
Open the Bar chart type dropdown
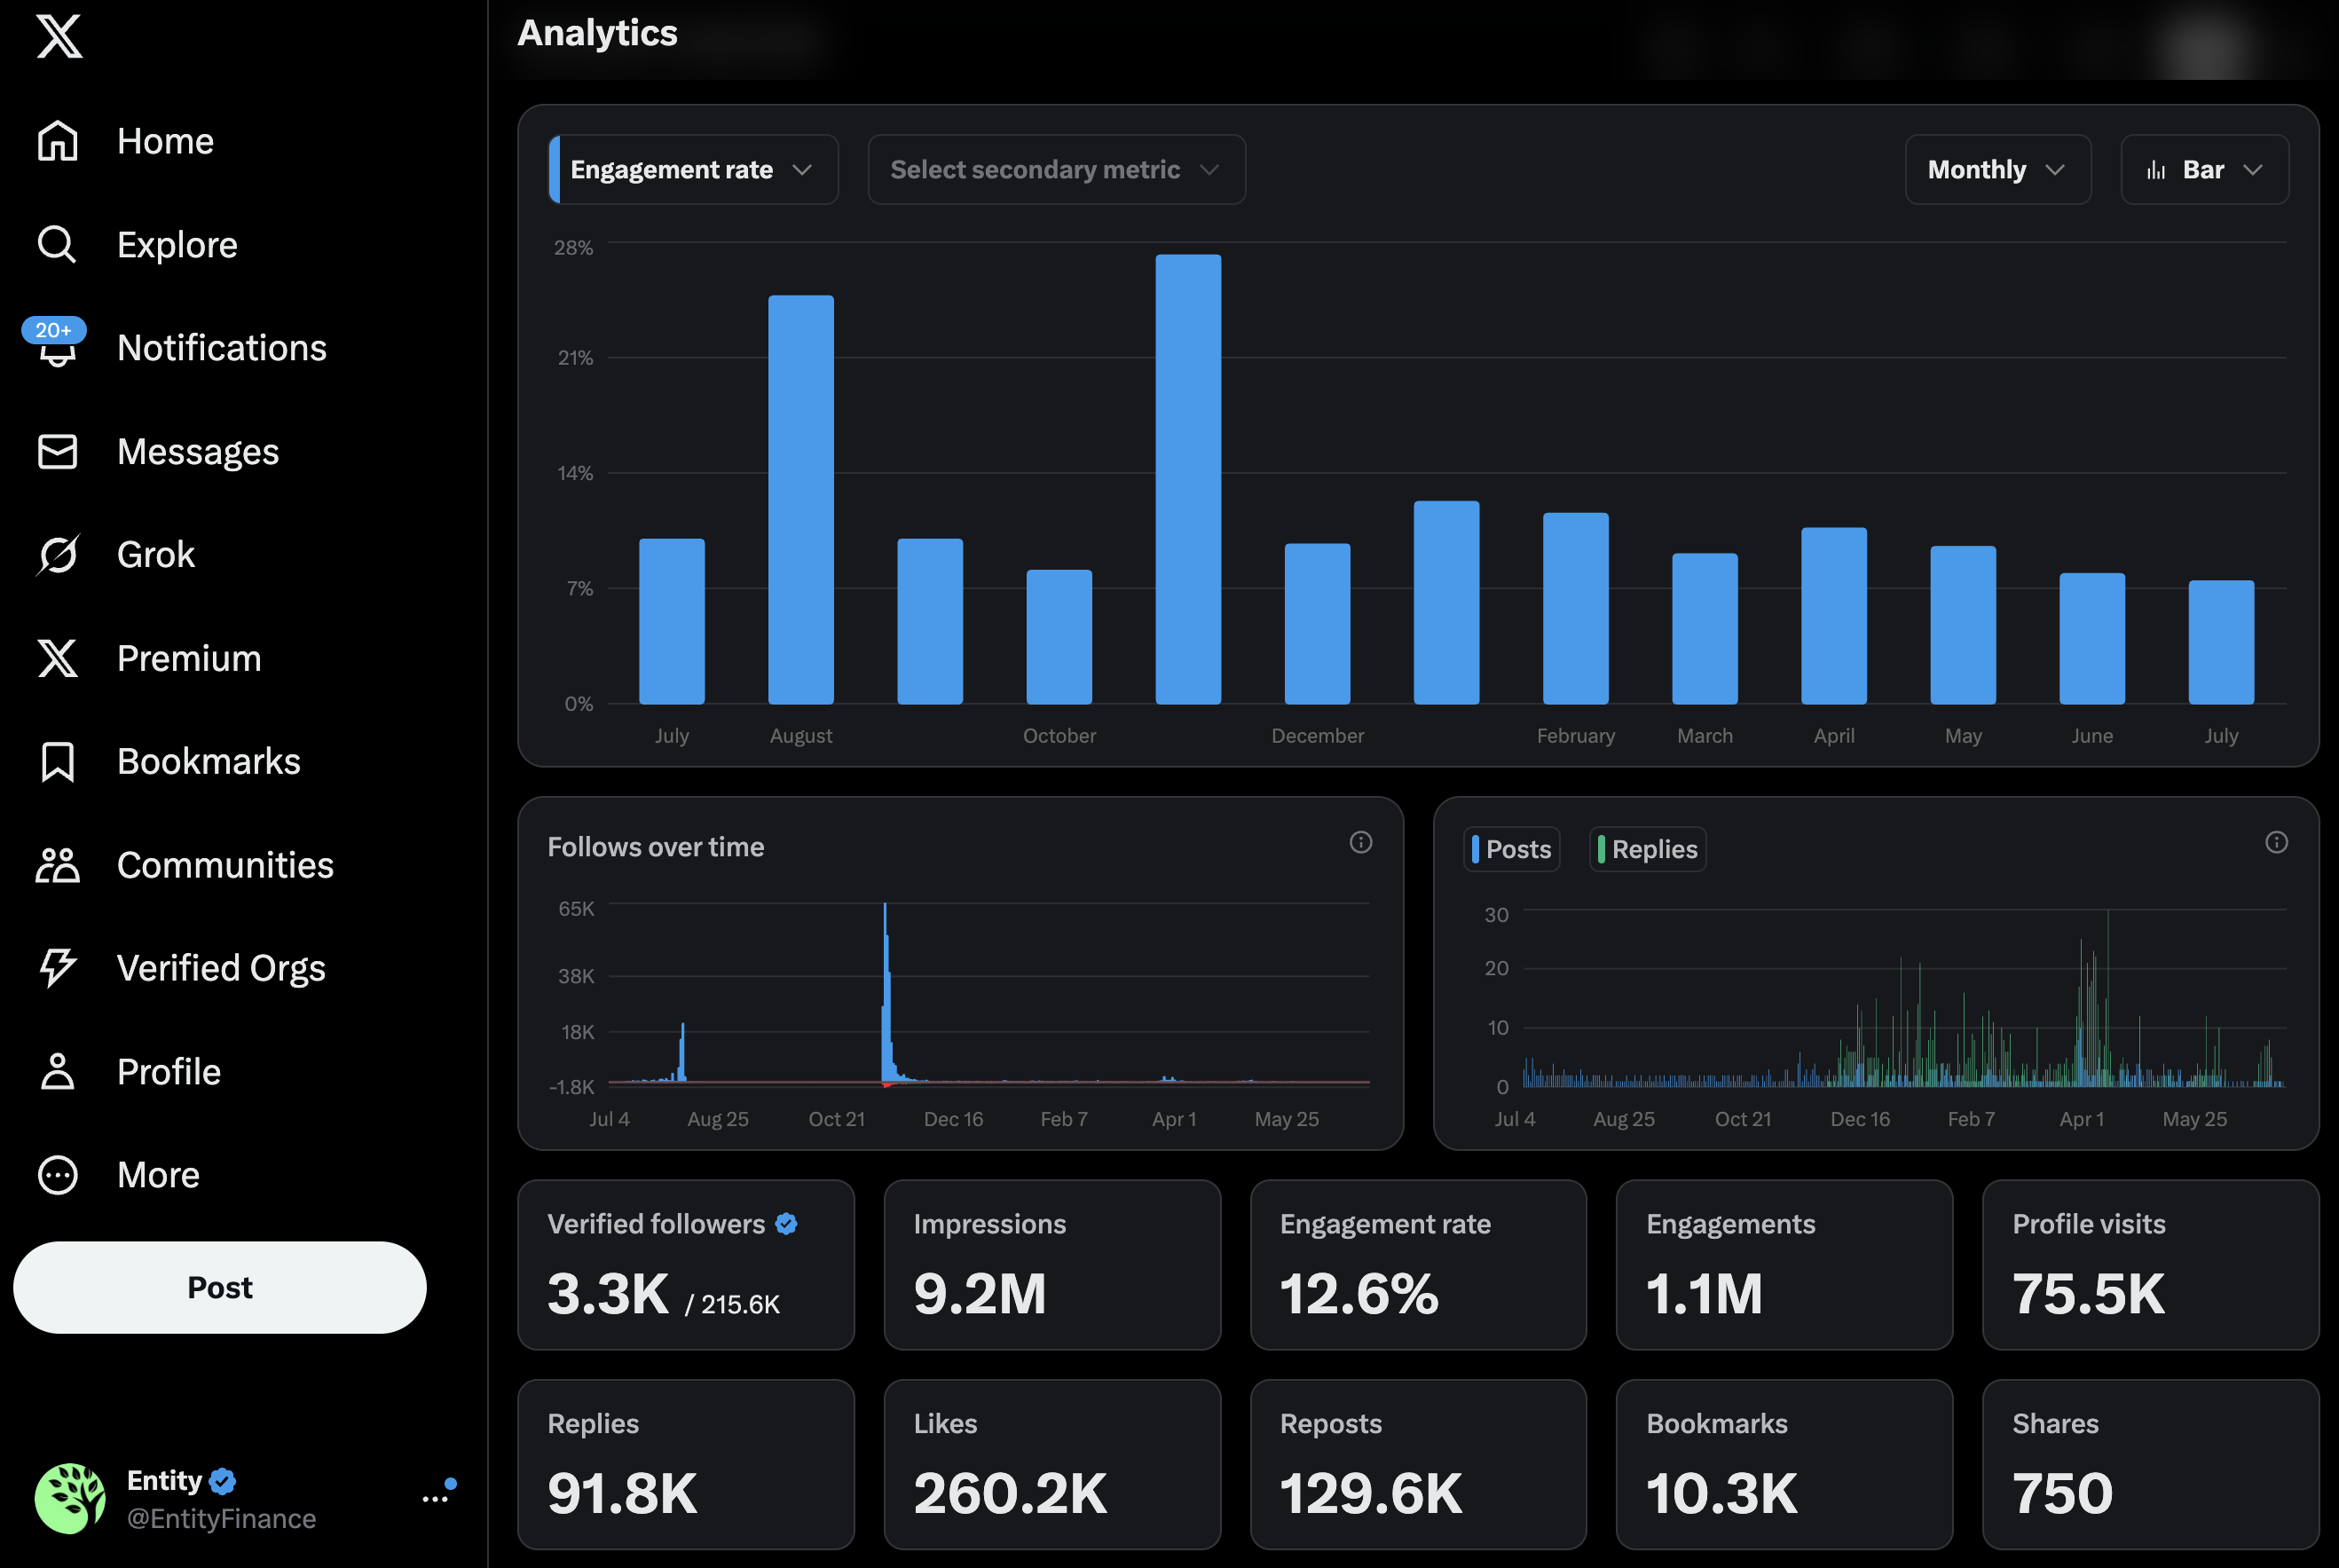(2204, 170)
